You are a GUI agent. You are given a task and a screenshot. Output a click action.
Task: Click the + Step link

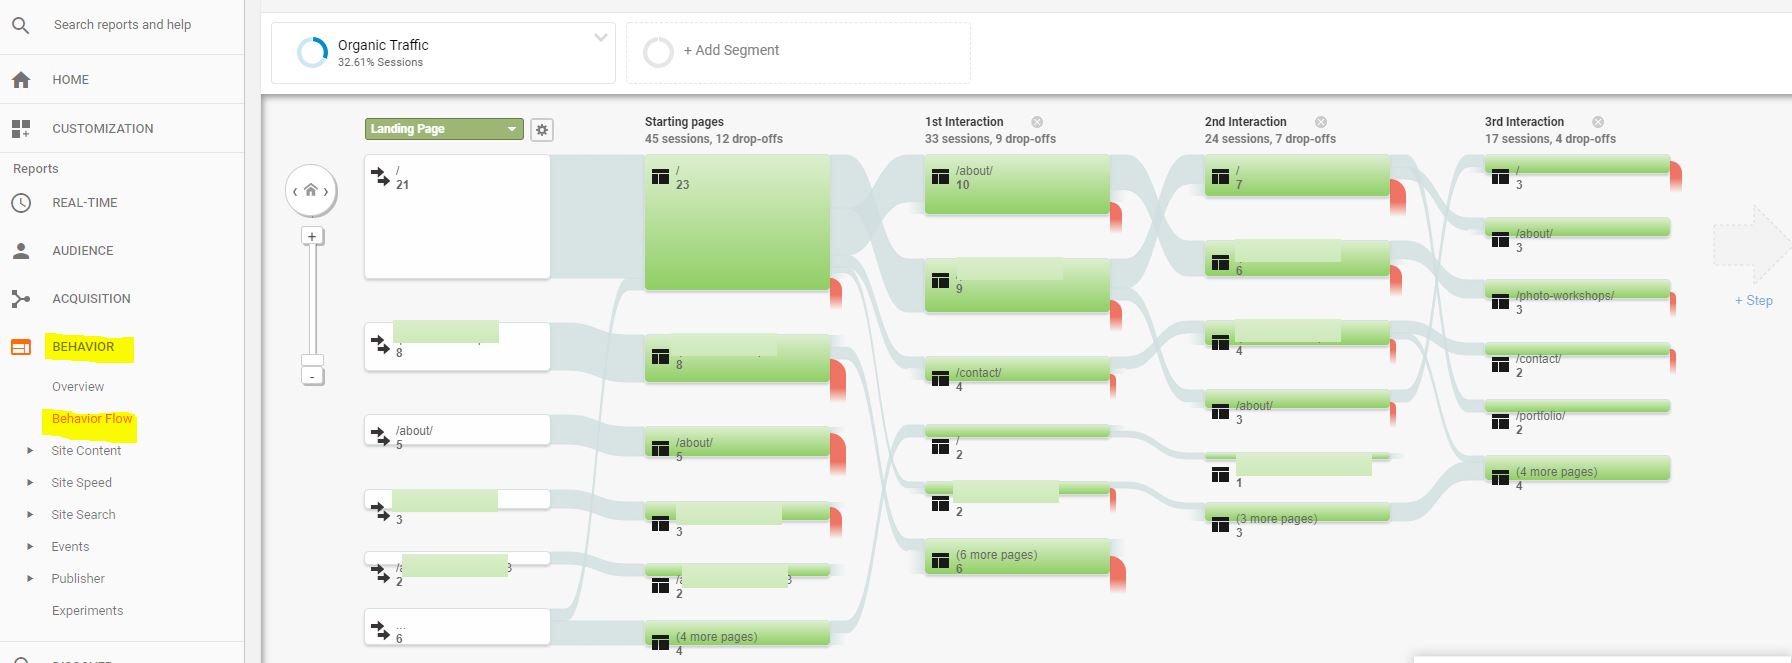(1753, 300)
